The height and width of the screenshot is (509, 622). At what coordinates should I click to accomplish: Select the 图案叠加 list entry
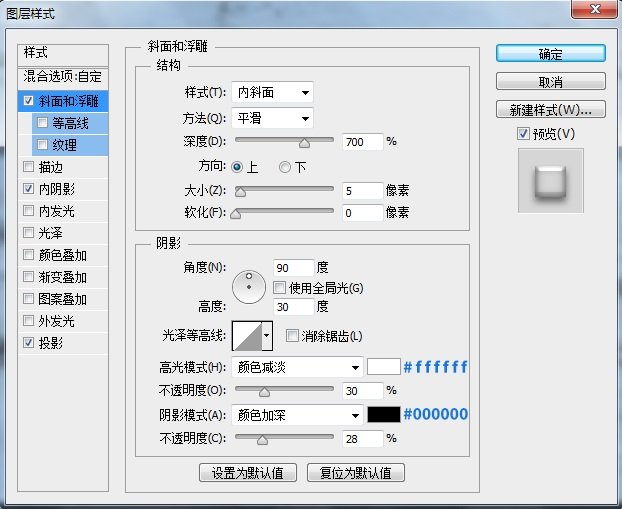click(x=63, y=299)
